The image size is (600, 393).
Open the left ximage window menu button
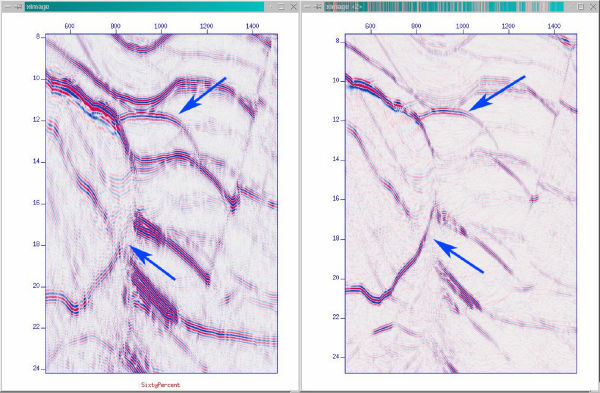(8, 7)
